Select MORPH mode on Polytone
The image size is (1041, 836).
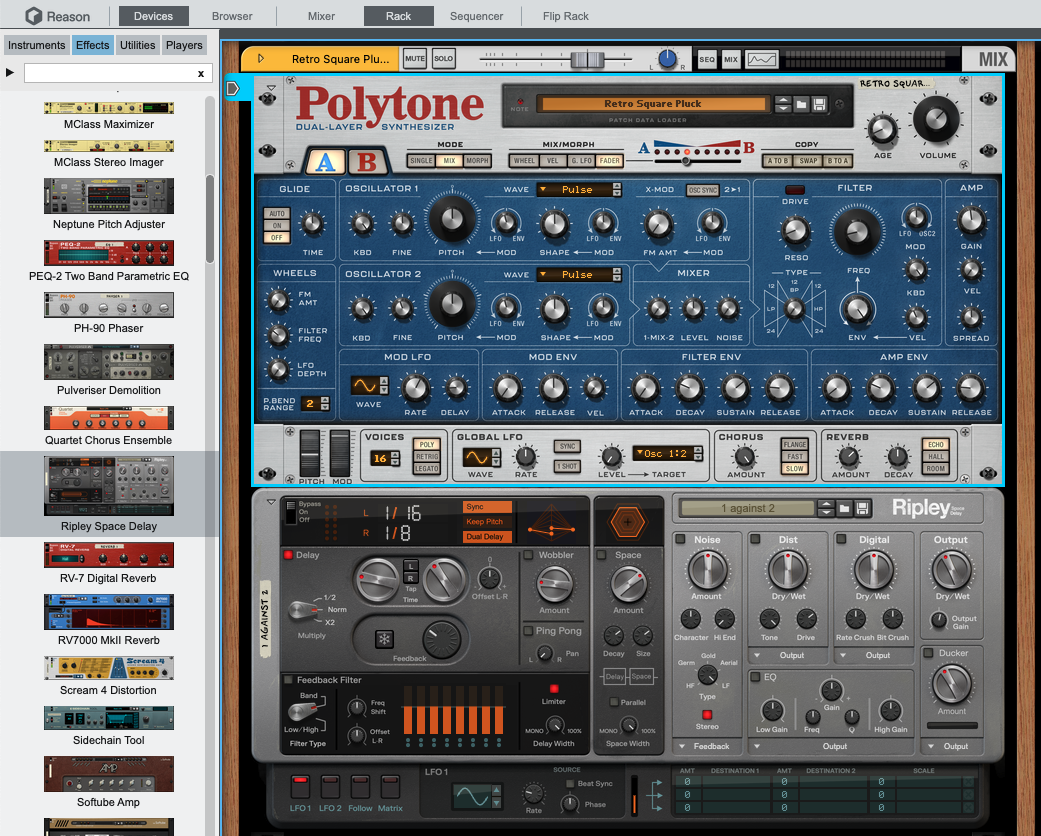(477, 161)
